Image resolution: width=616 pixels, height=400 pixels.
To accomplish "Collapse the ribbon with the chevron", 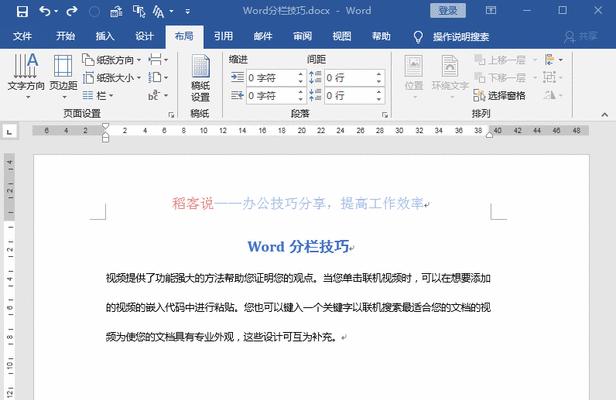I will (604, 115).
